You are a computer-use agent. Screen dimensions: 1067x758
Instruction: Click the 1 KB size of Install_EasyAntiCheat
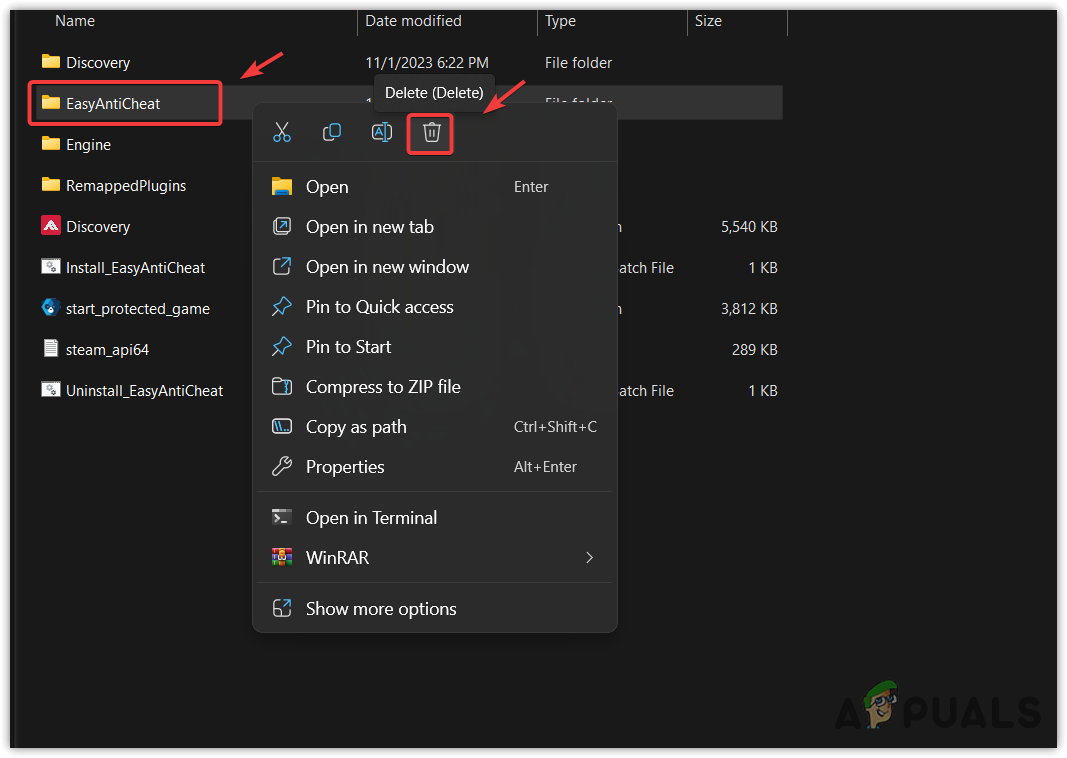763,268
